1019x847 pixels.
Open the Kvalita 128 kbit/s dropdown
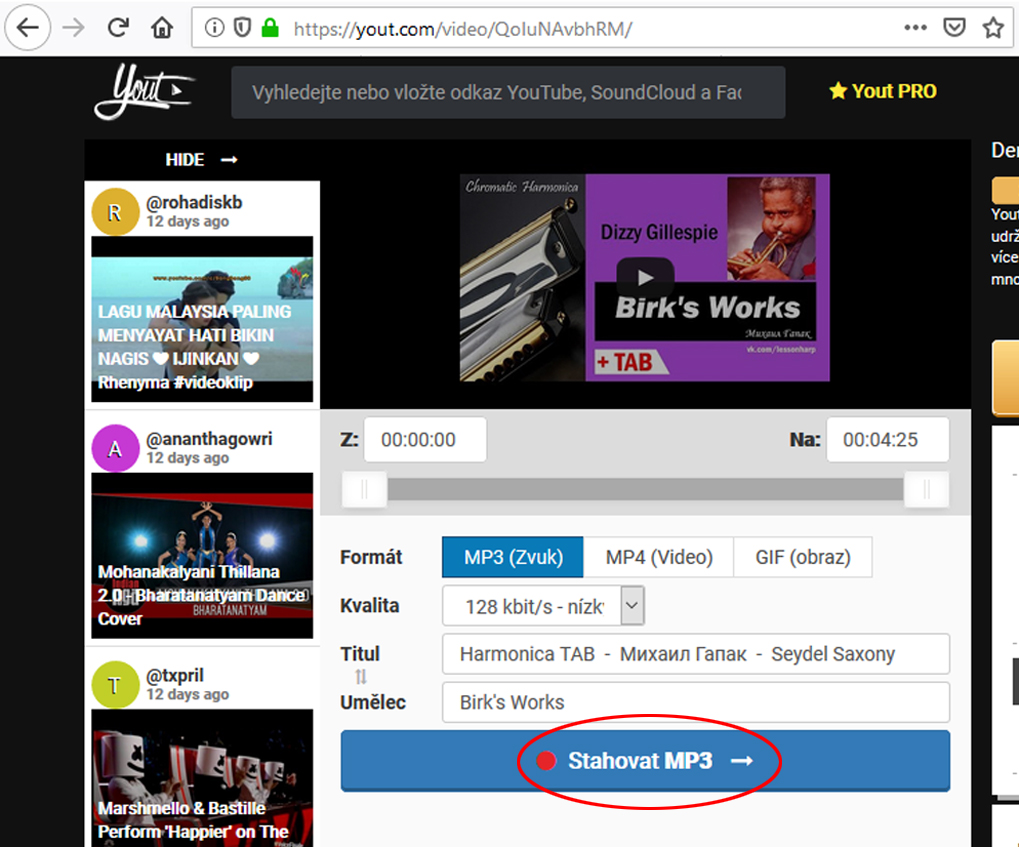click(543, 606)
